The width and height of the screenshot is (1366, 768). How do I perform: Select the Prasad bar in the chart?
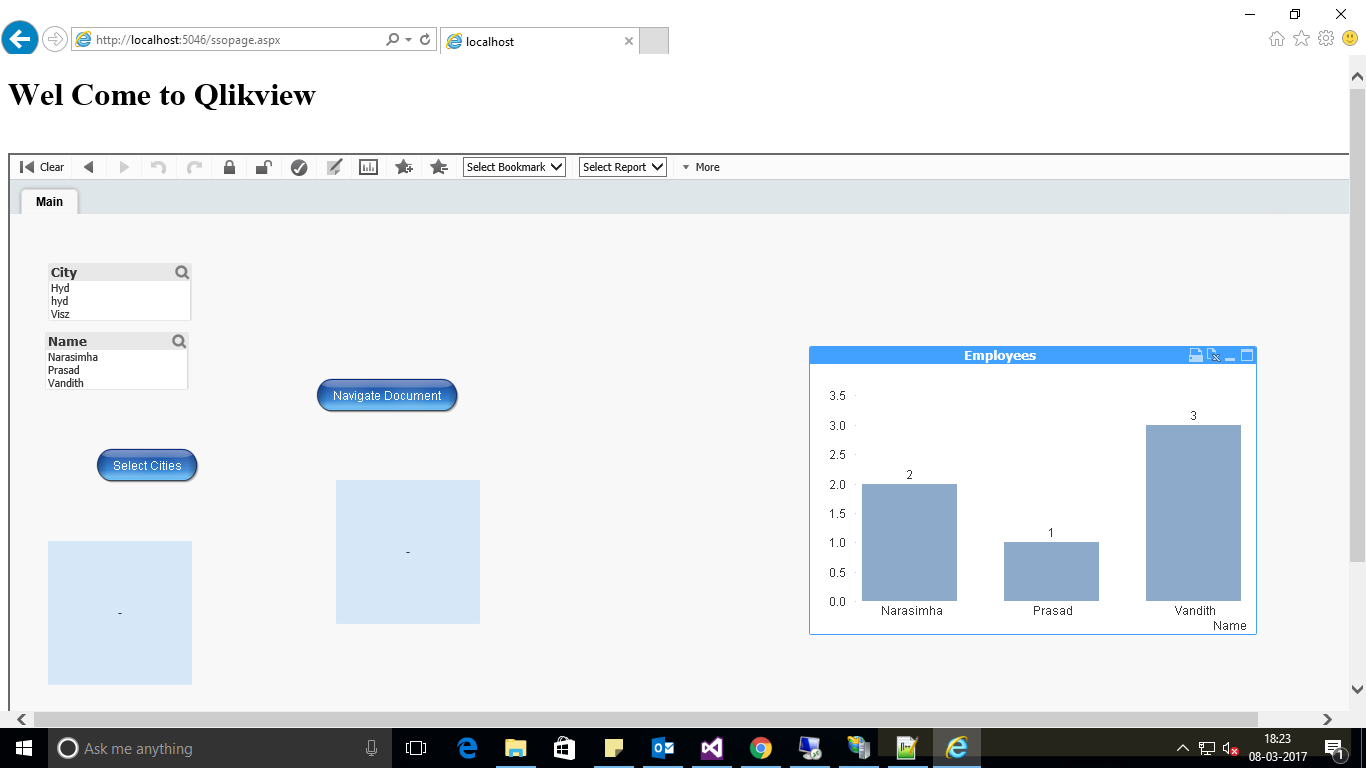(1051, 571)
